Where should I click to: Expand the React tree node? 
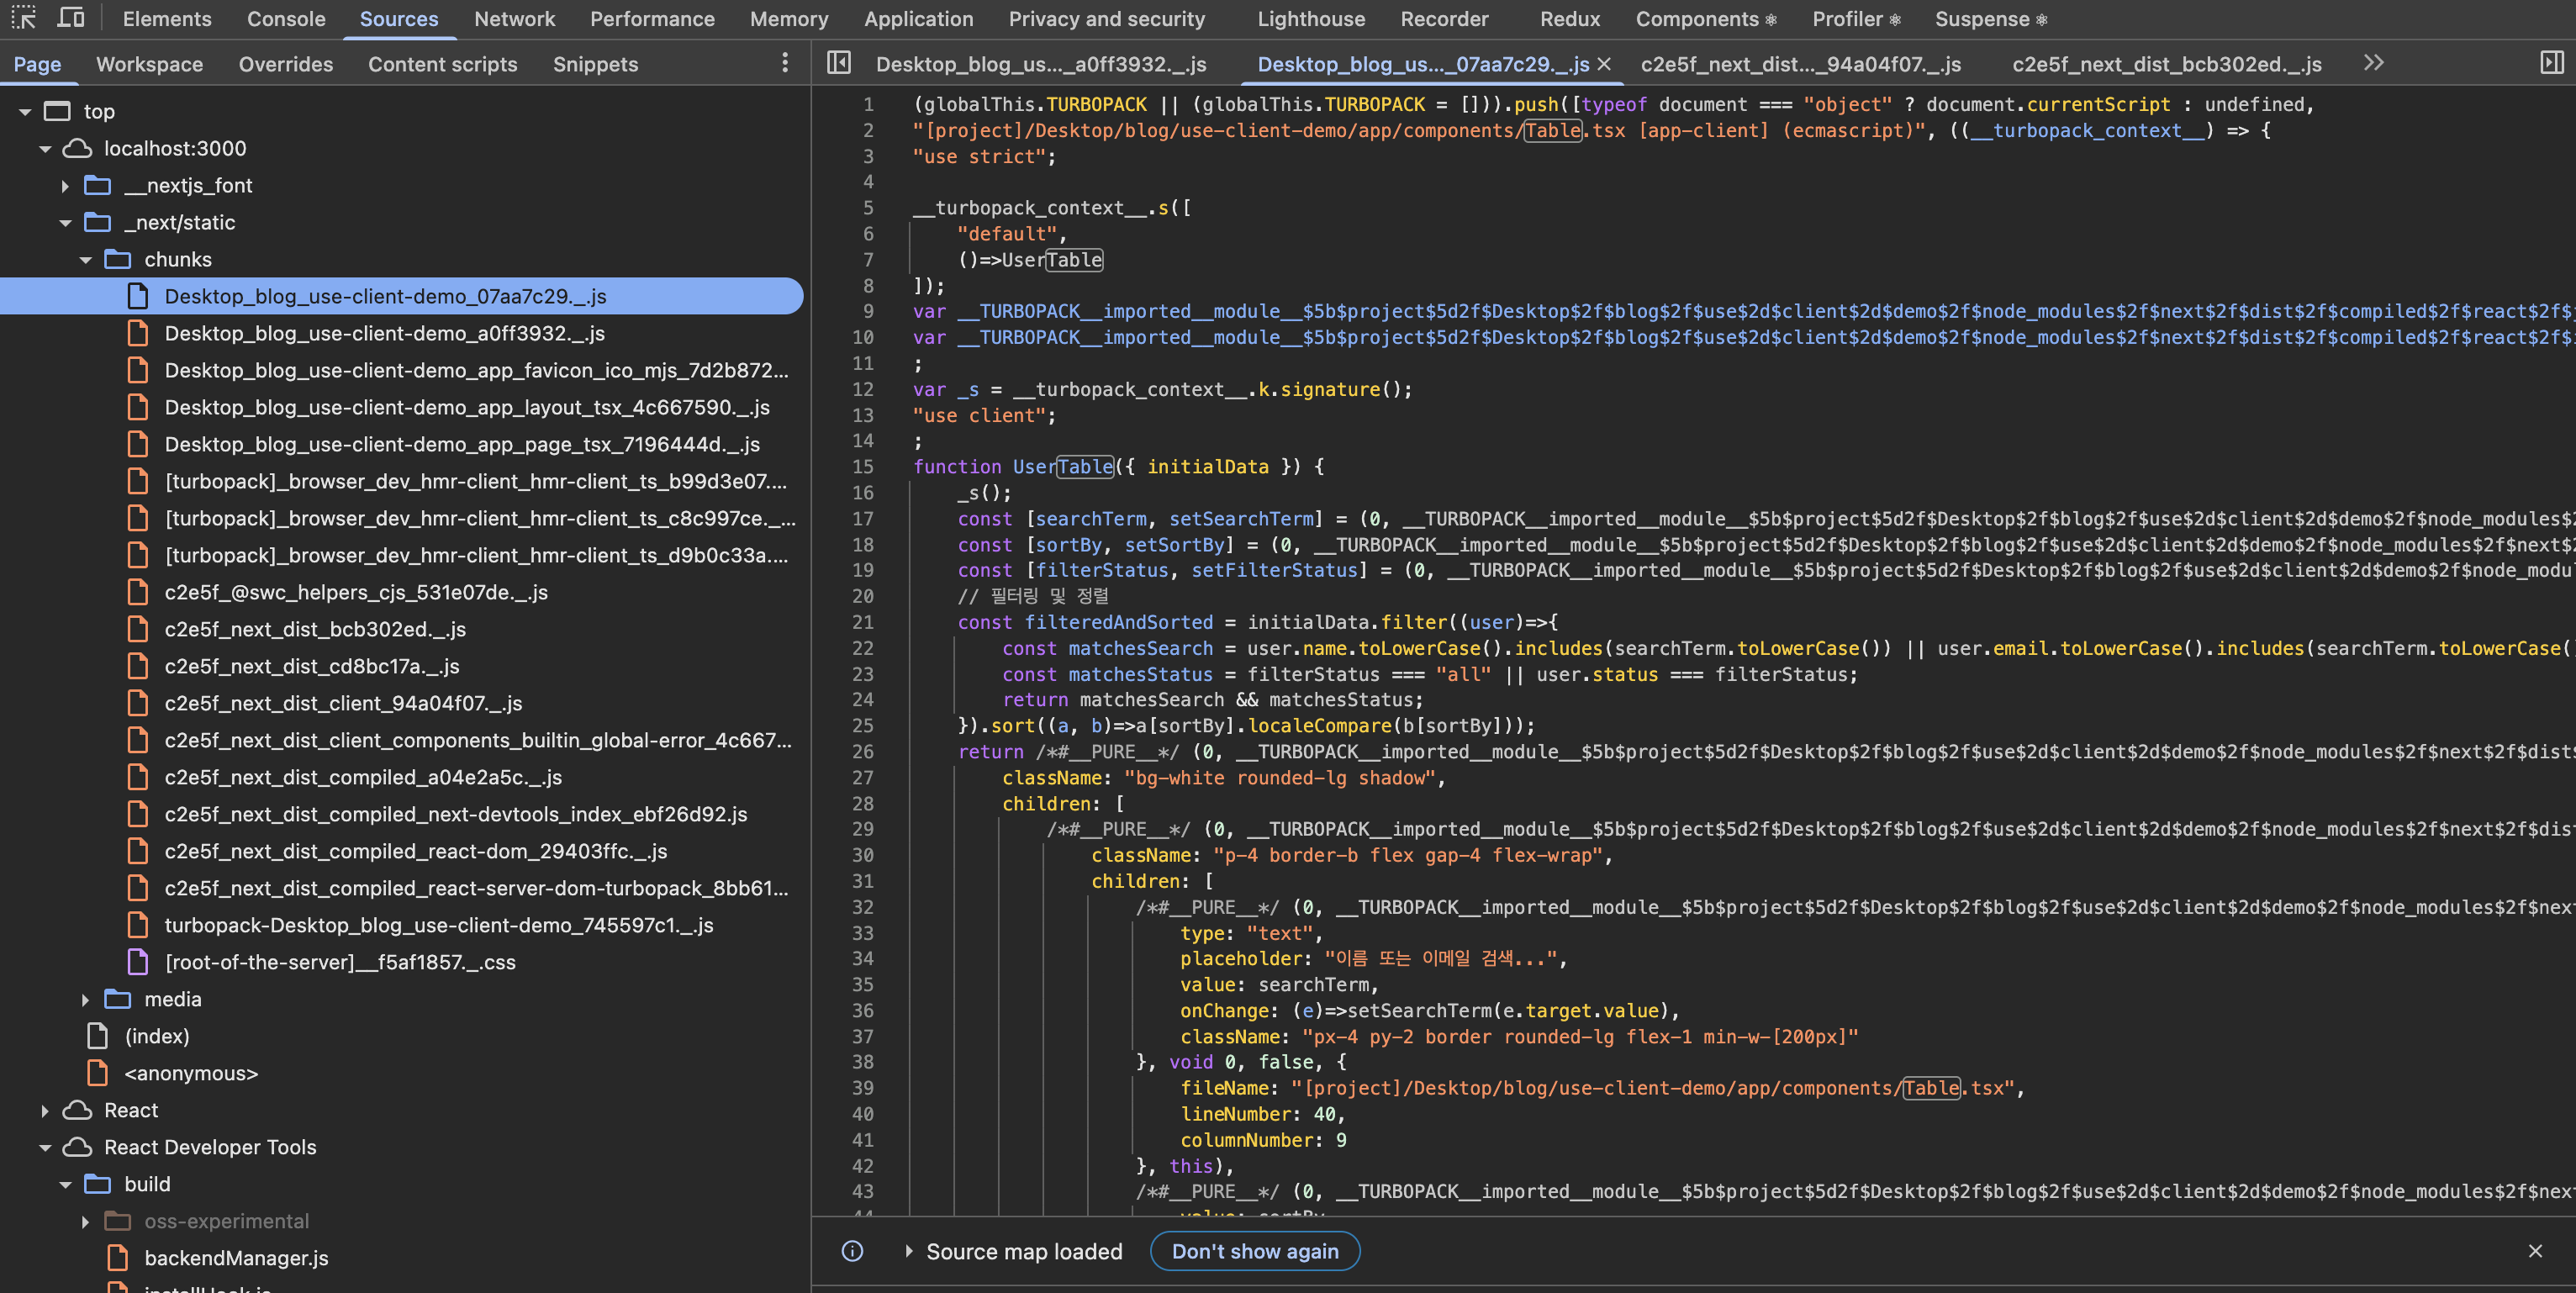(x=44, y=1110)
